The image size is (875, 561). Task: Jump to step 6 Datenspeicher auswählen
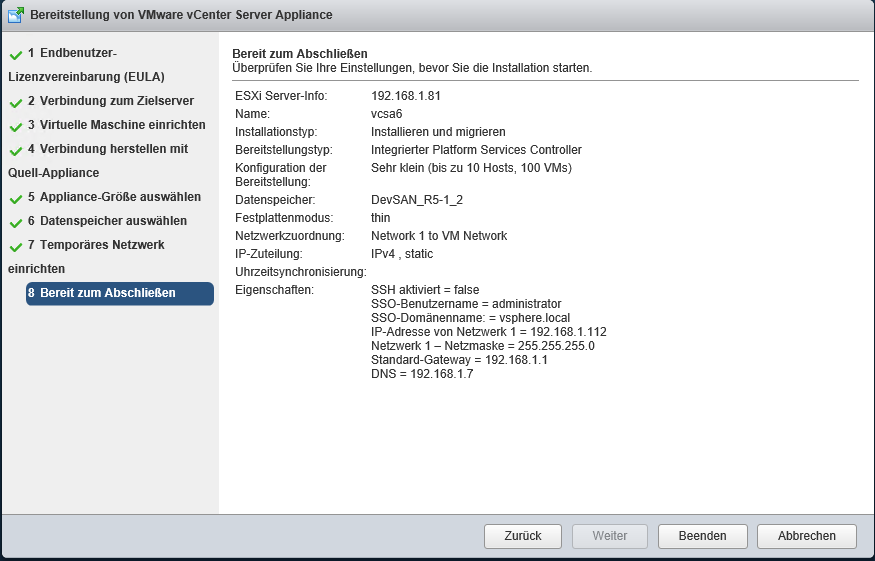[x=108, y=221]
